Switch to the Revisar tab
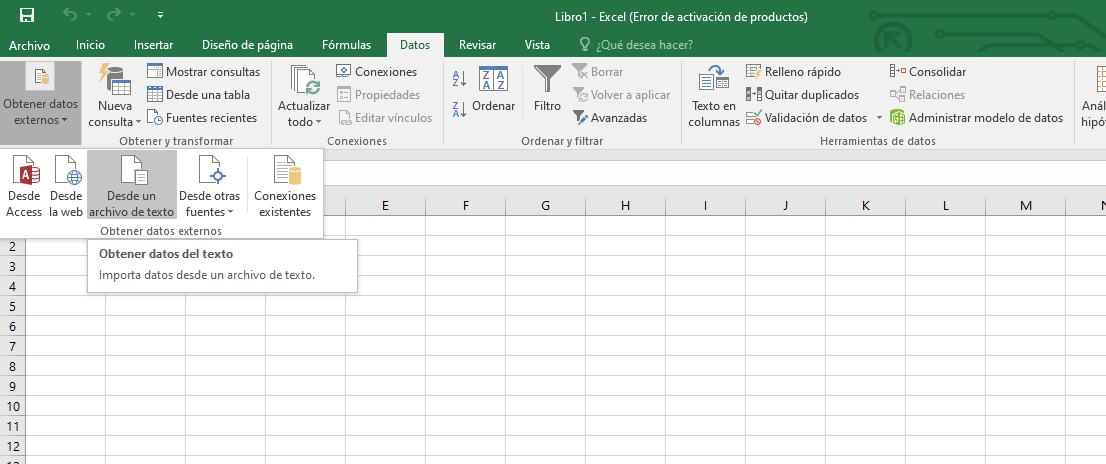This screenshot has height=464, width=1106. click(478, 45)
